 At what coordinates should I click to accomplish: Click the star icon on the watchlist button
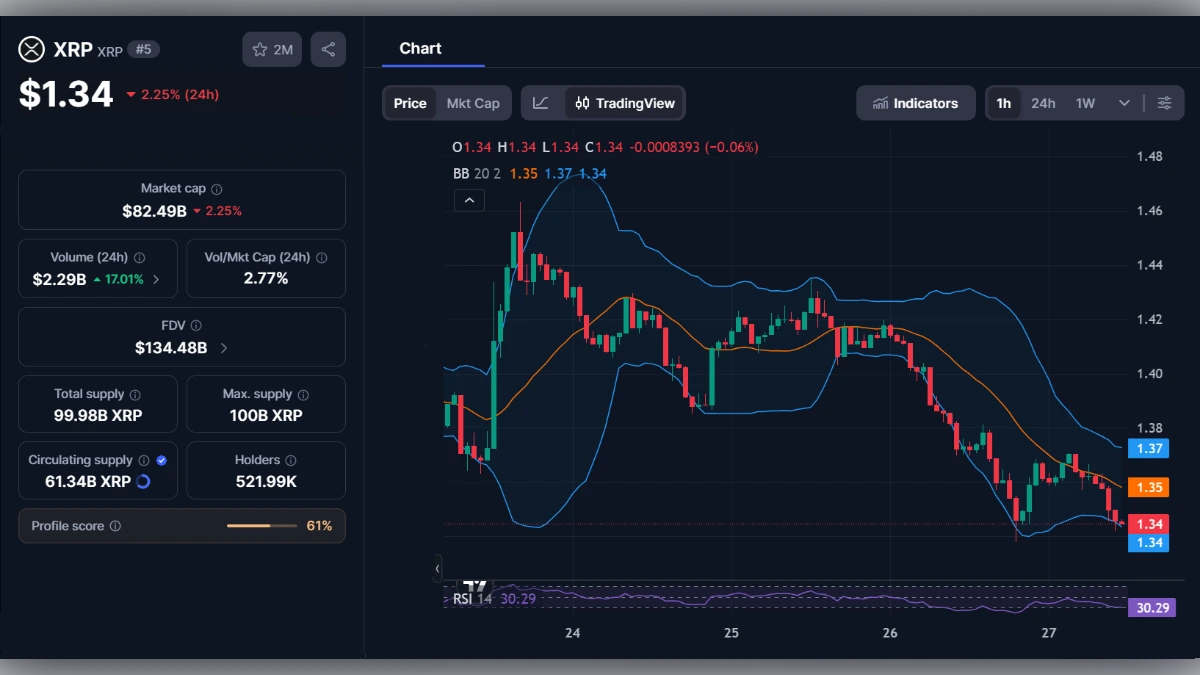[260, 48]
